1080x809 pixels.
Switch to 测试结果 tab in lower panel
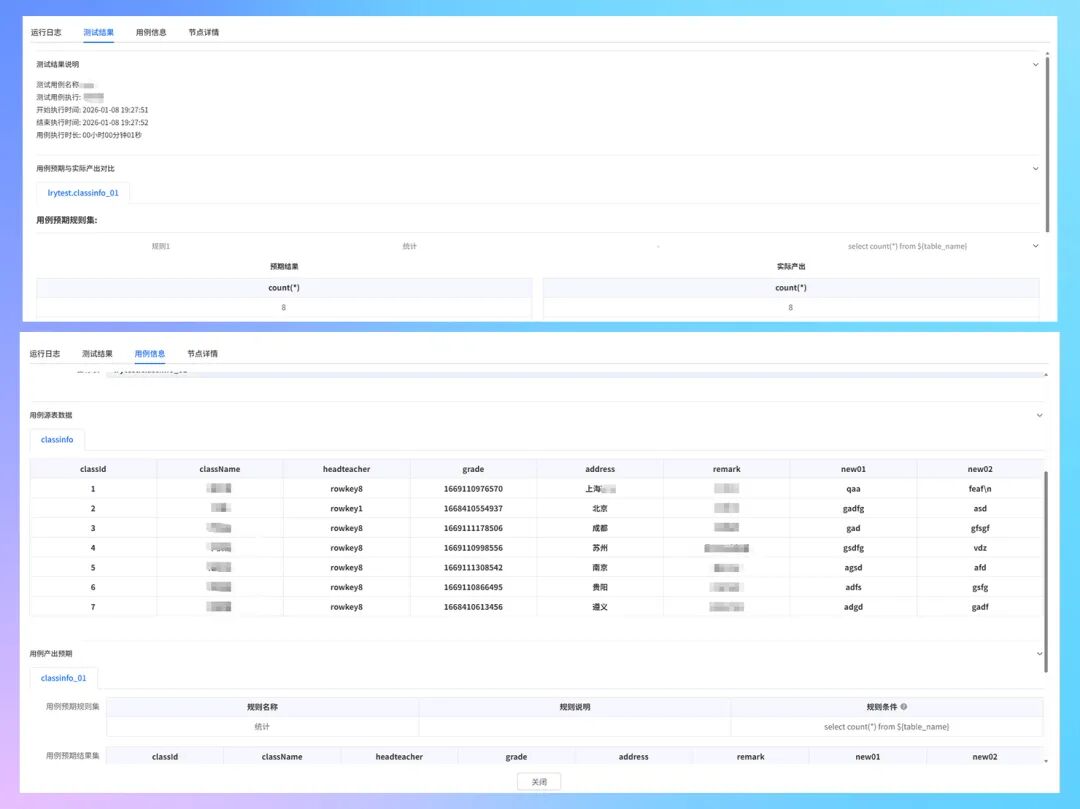tap(97, 354)
